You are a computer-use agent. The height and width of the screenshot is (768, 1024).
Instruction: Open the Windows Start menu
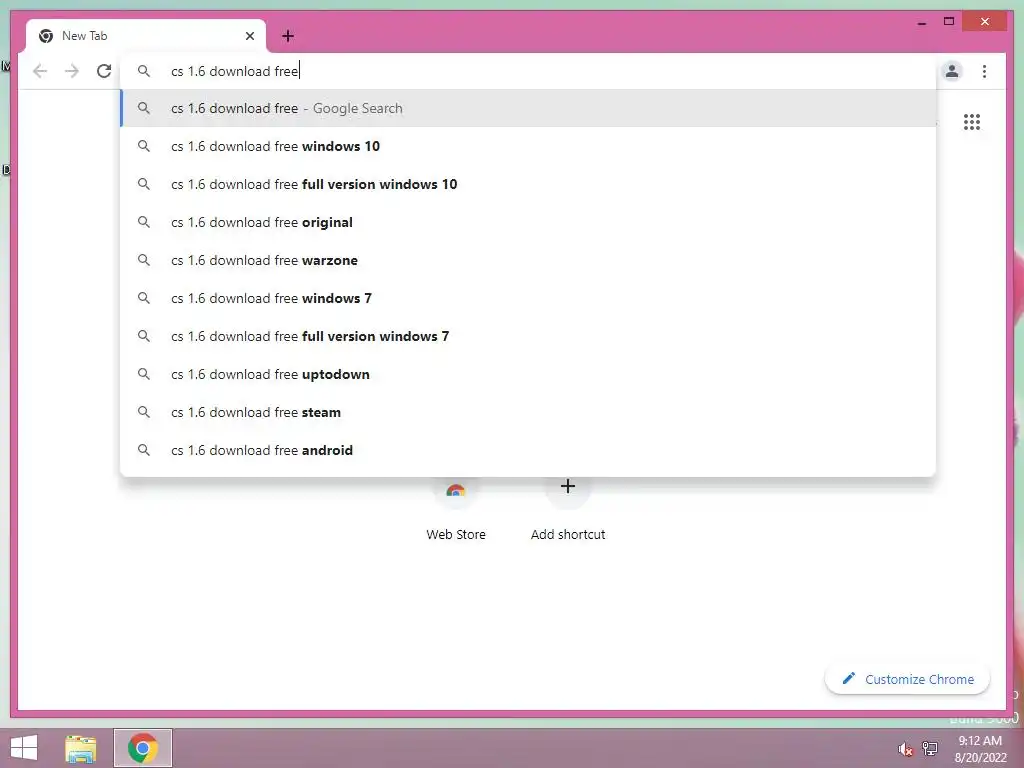[24, 748]
